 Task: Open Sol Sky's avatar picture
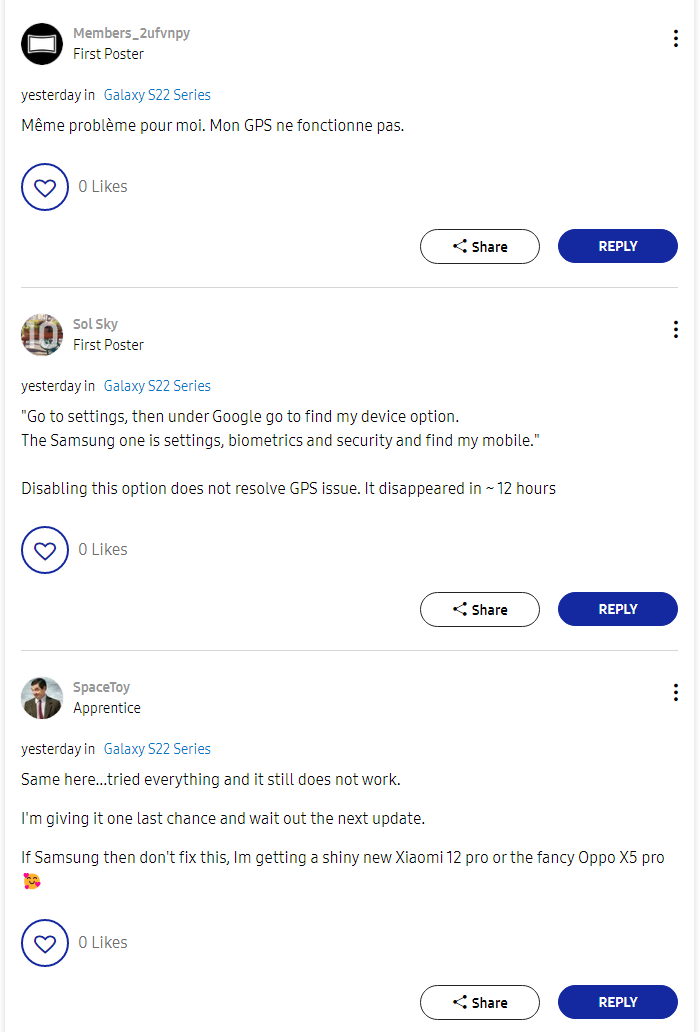point(42,334)
